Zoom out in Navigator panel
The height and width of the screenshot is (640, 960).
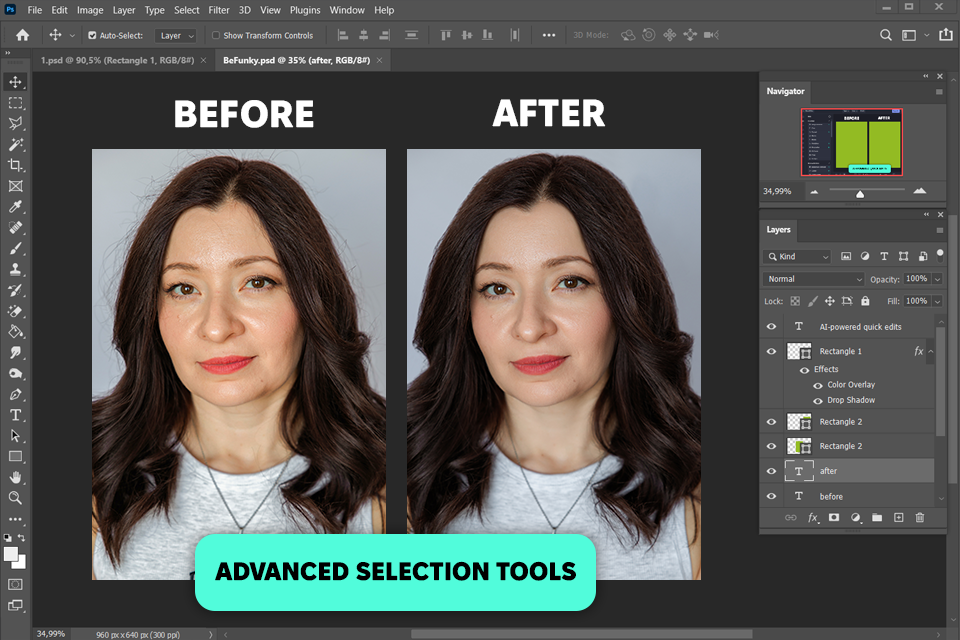click(x=814, y=192)
